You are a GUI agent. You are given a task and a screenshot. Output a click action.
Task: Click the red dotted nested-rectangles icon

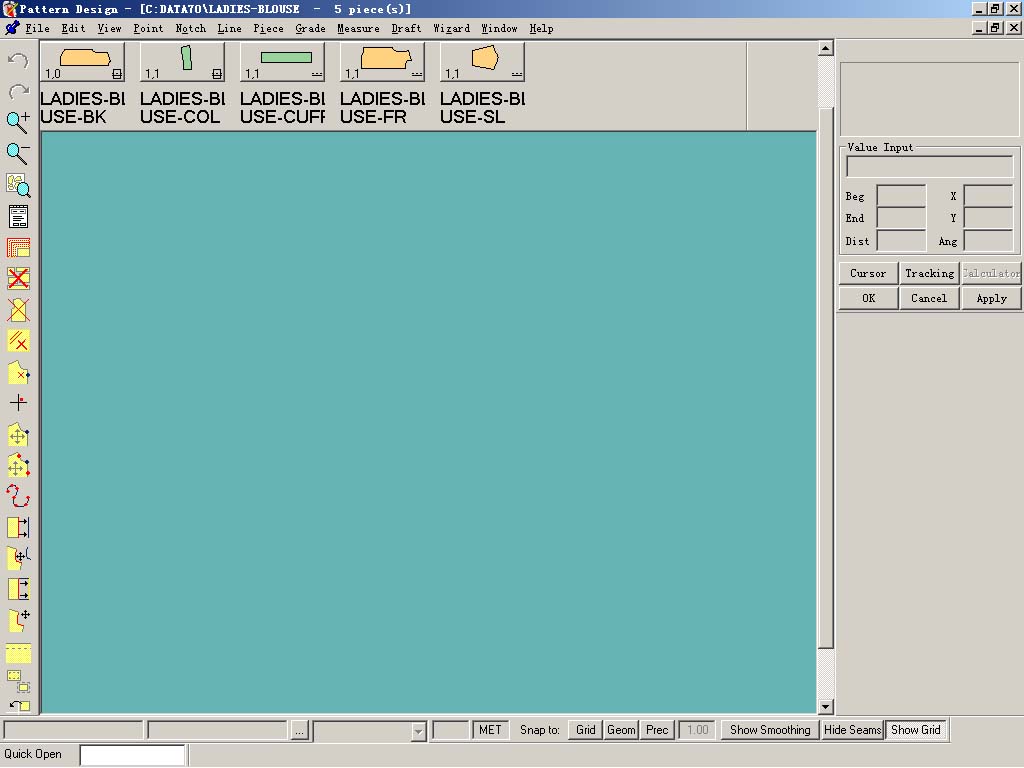click(x=18, y=248)
